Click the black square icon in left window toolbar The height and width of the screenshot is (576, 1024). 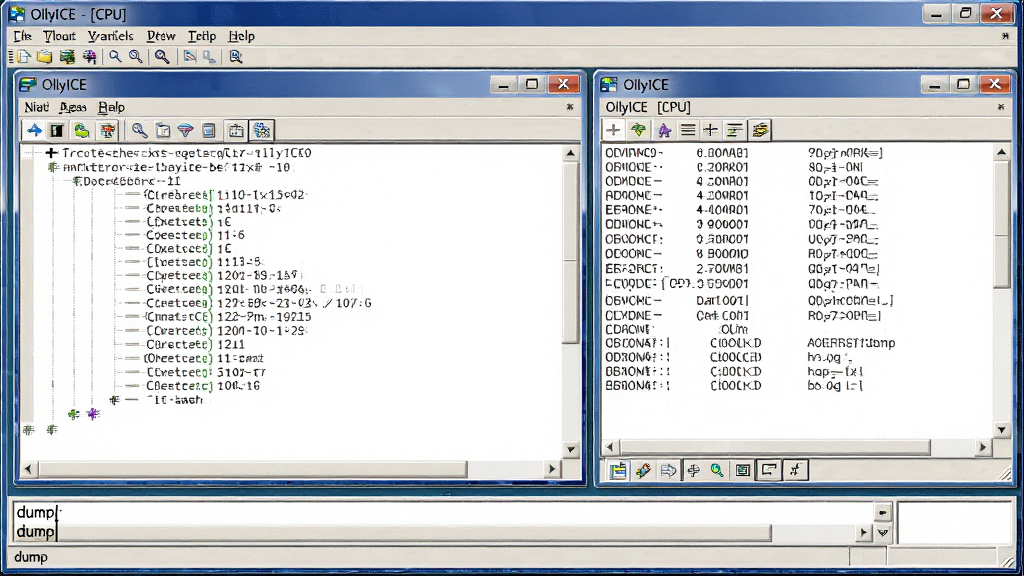(x=57, y=131)
